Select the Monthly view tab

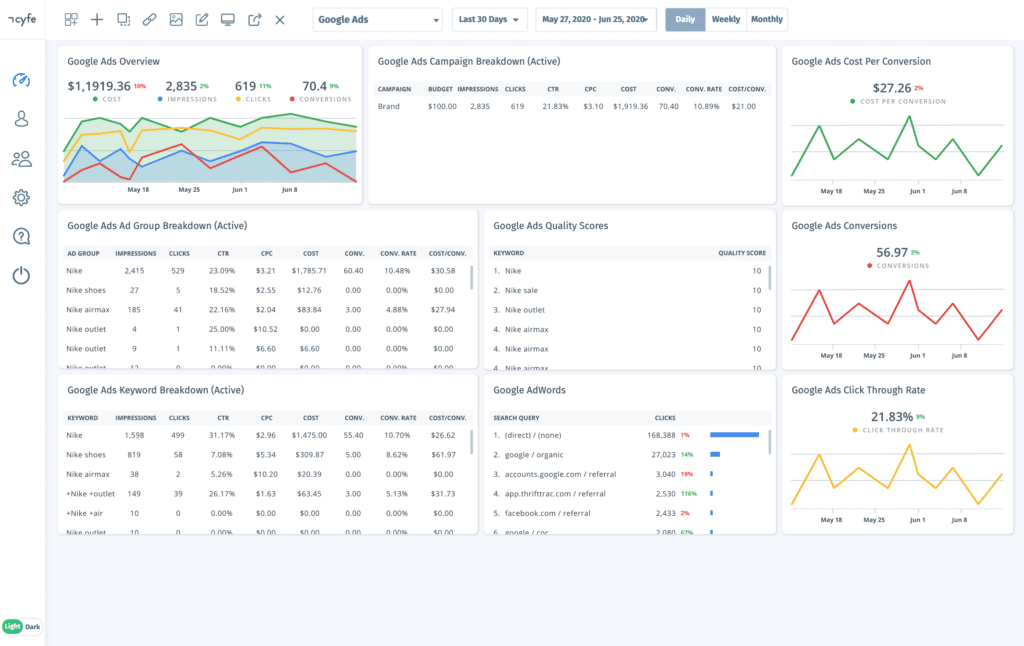767,20
